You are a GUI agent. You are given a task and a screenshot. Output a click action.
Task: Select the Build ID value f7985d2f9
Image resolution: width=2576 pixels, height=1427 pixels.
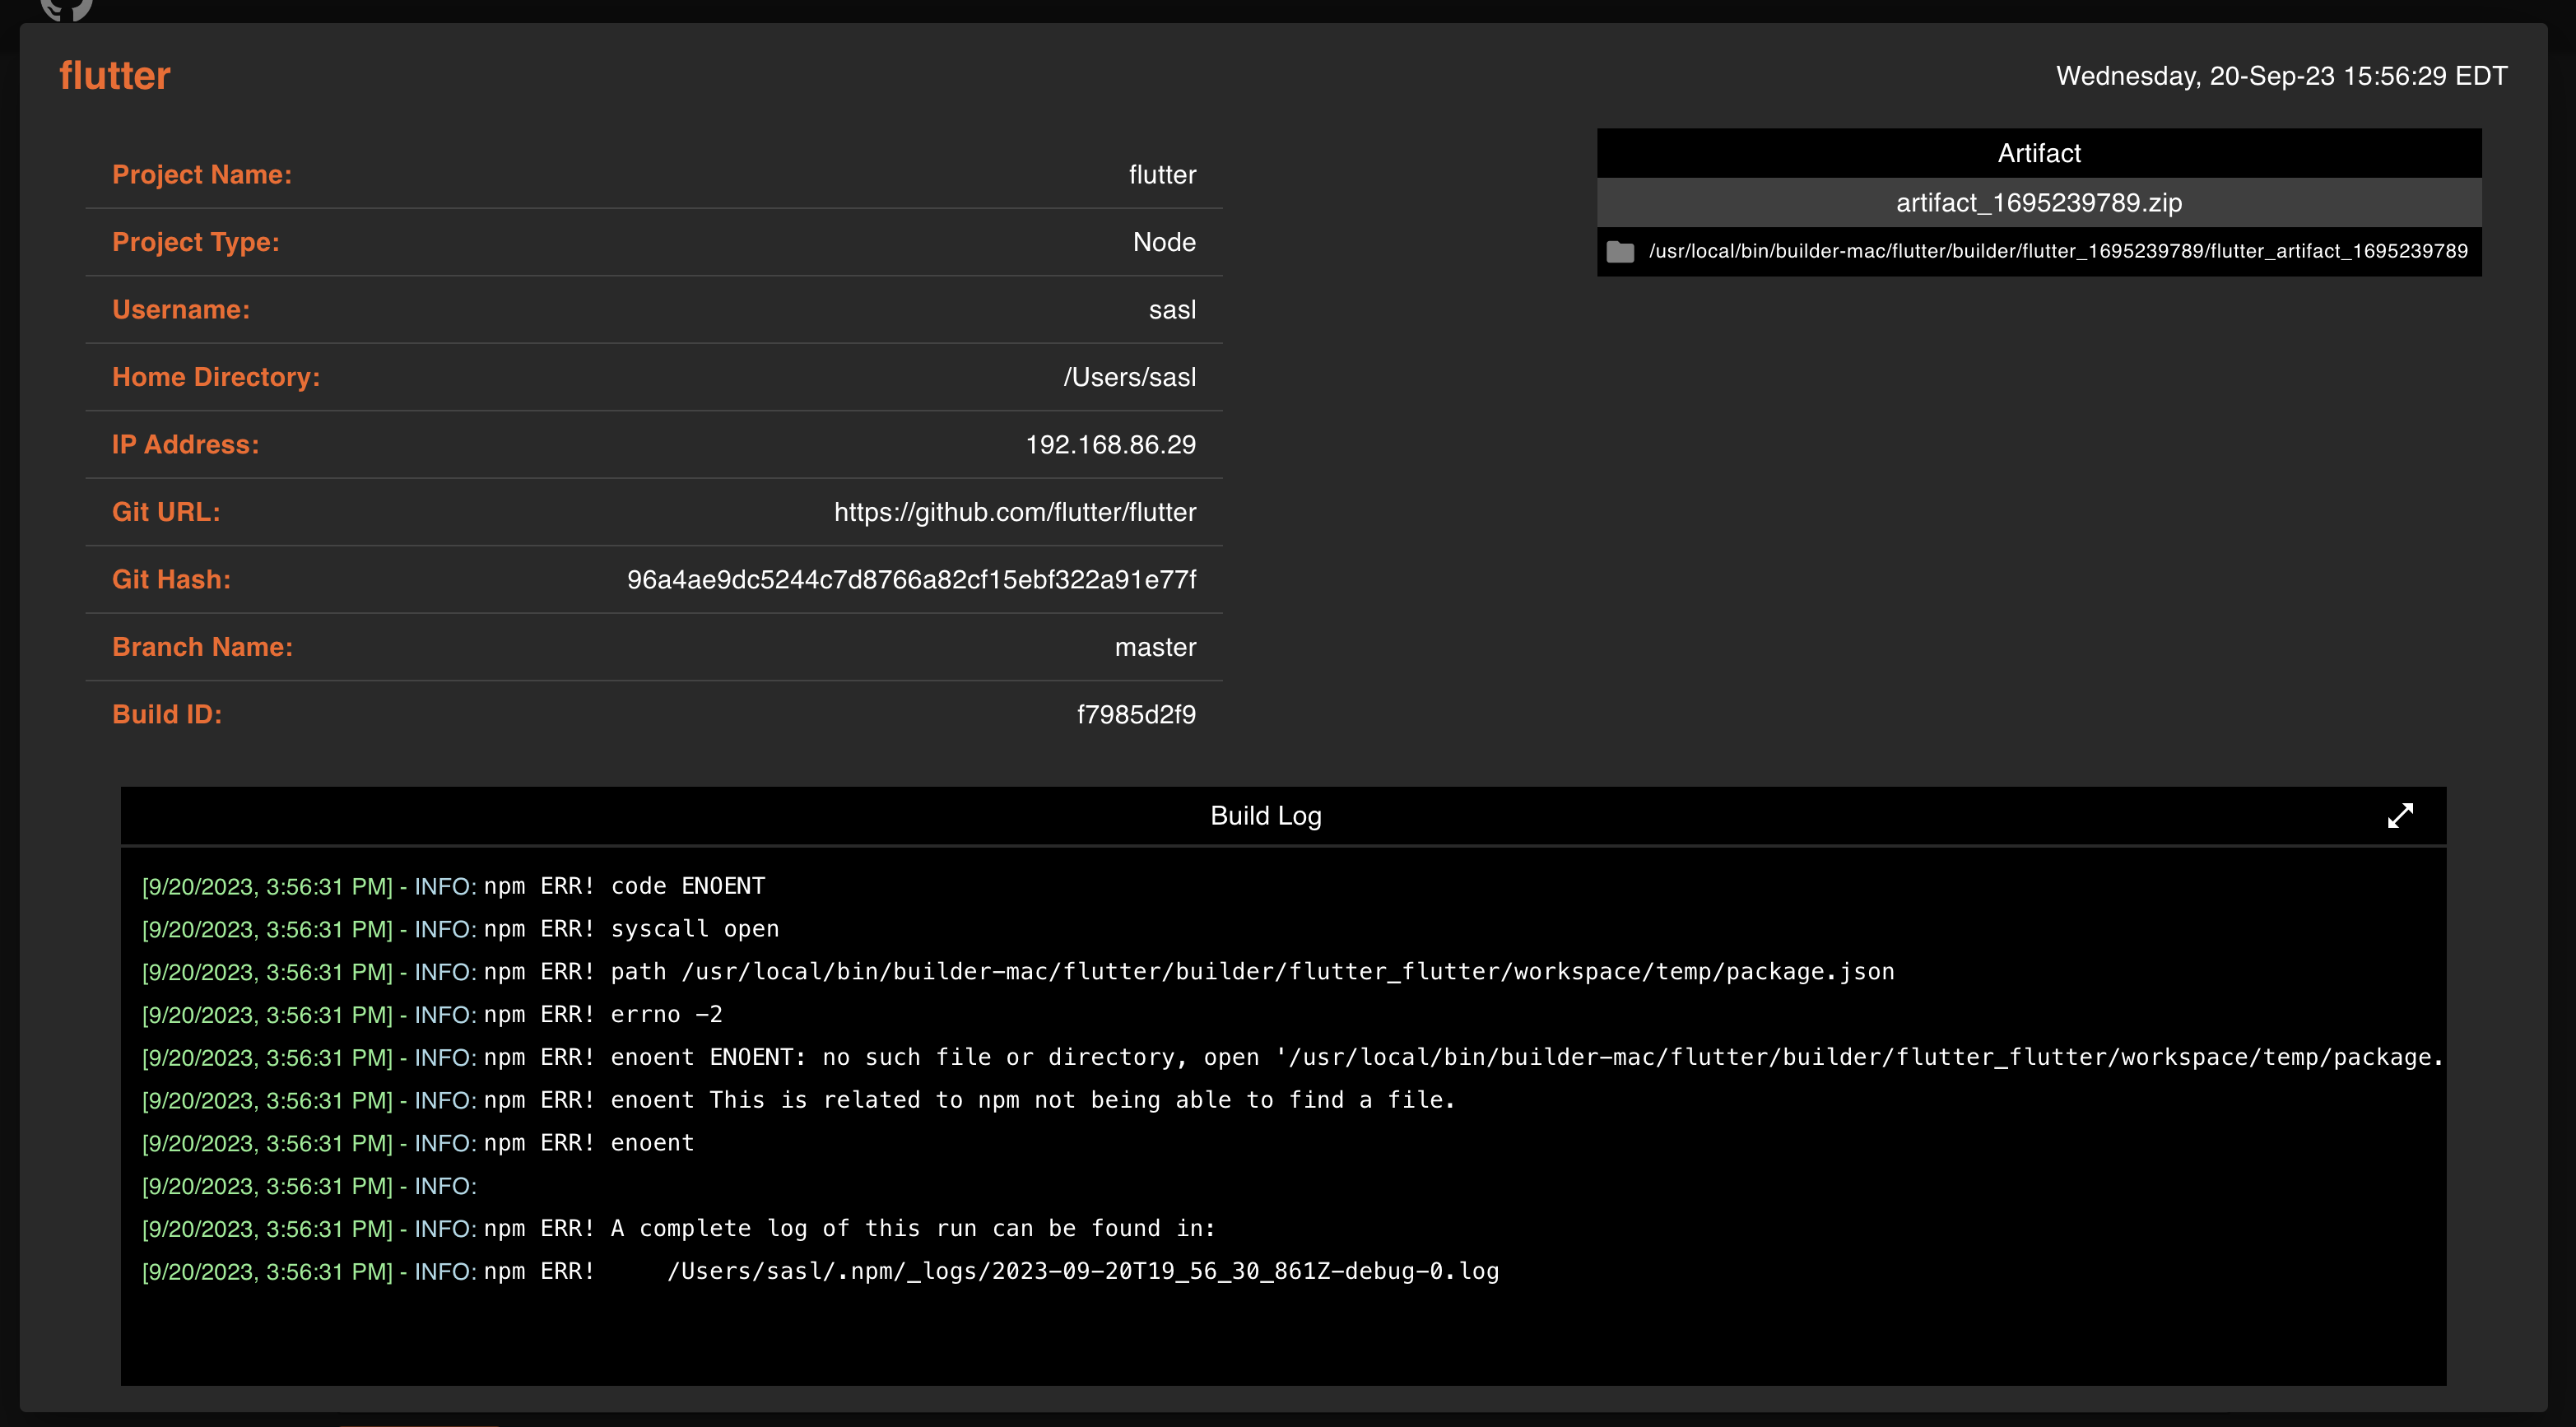click(x=1136, y=715)
